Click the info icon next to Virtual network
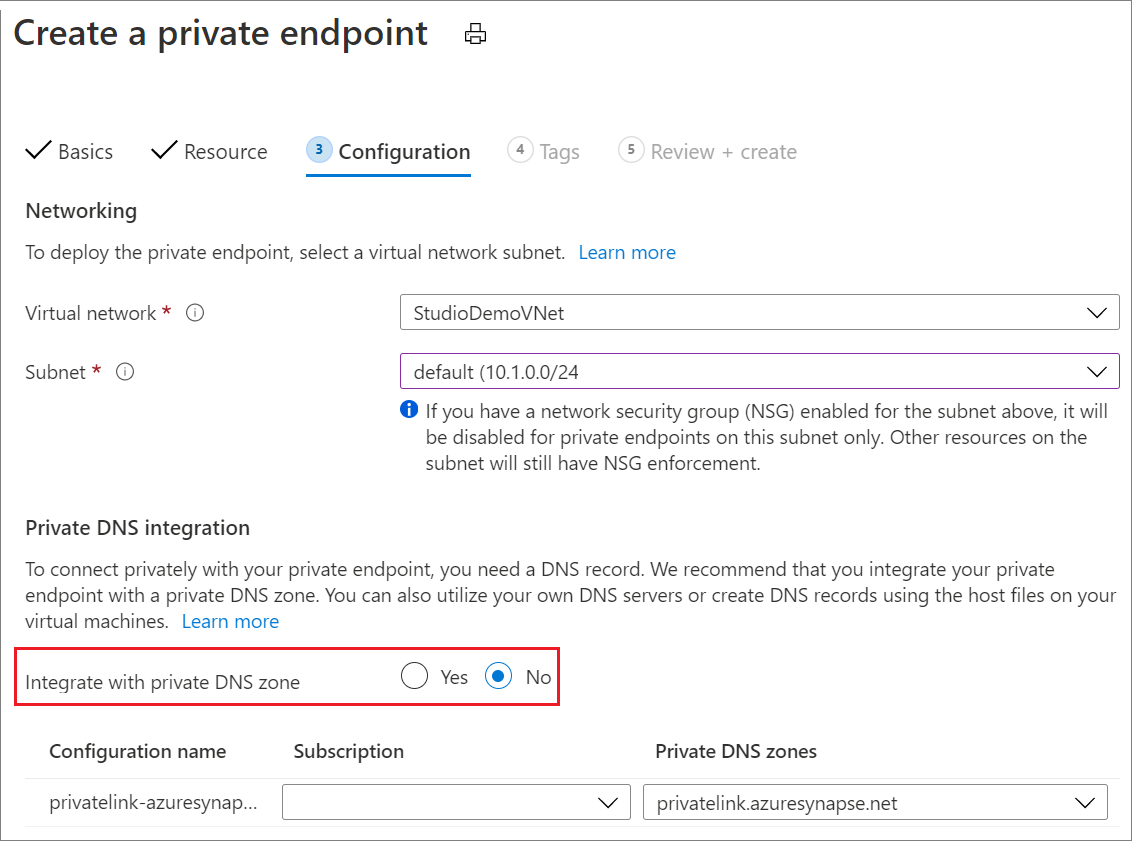 pyautogui.click(x=196, y=312)
